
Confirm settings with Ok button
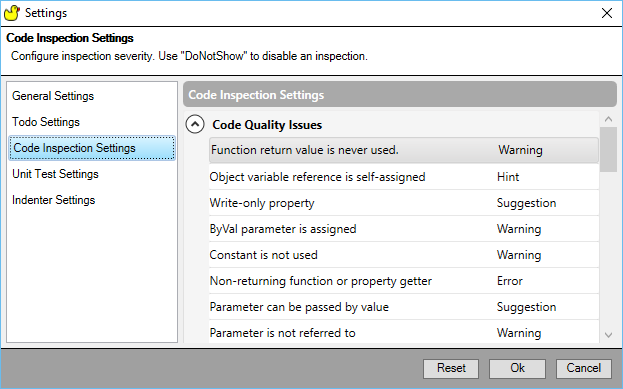[517, 368]
